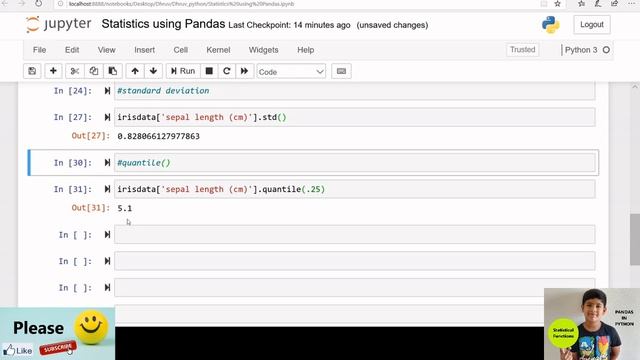The image size is (640, 360).
Task: Open the Cell menu
Action: (180, 50)
